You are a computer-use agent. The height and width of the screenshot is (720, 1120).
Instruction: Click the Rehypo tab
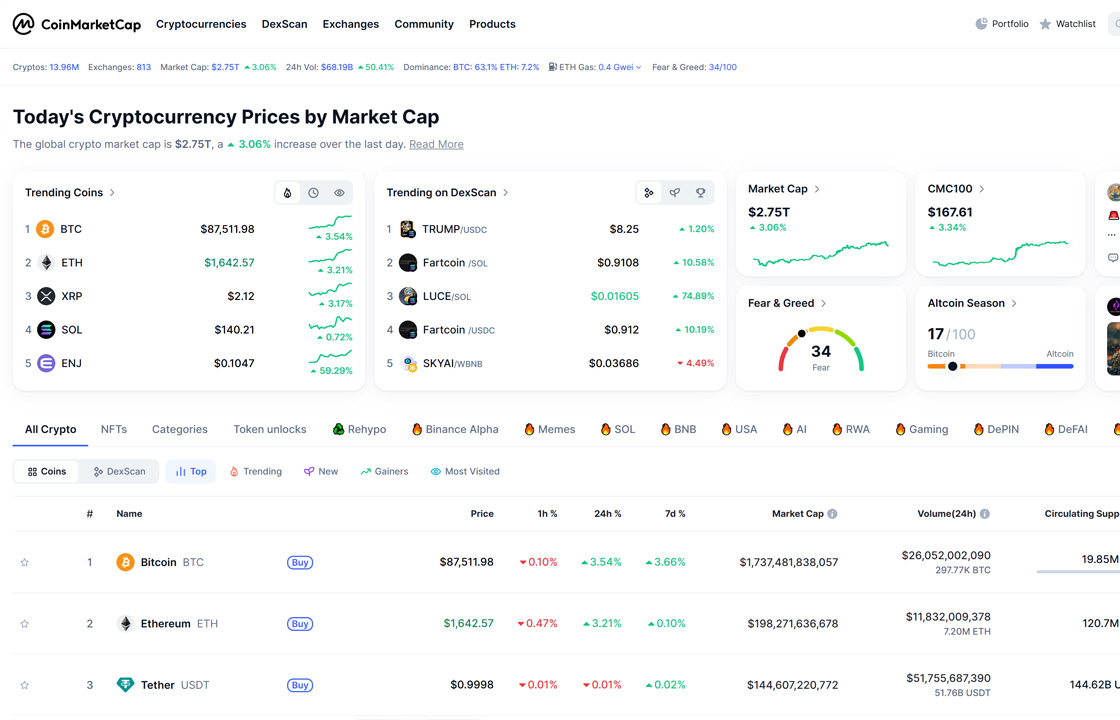pos(359,429)
